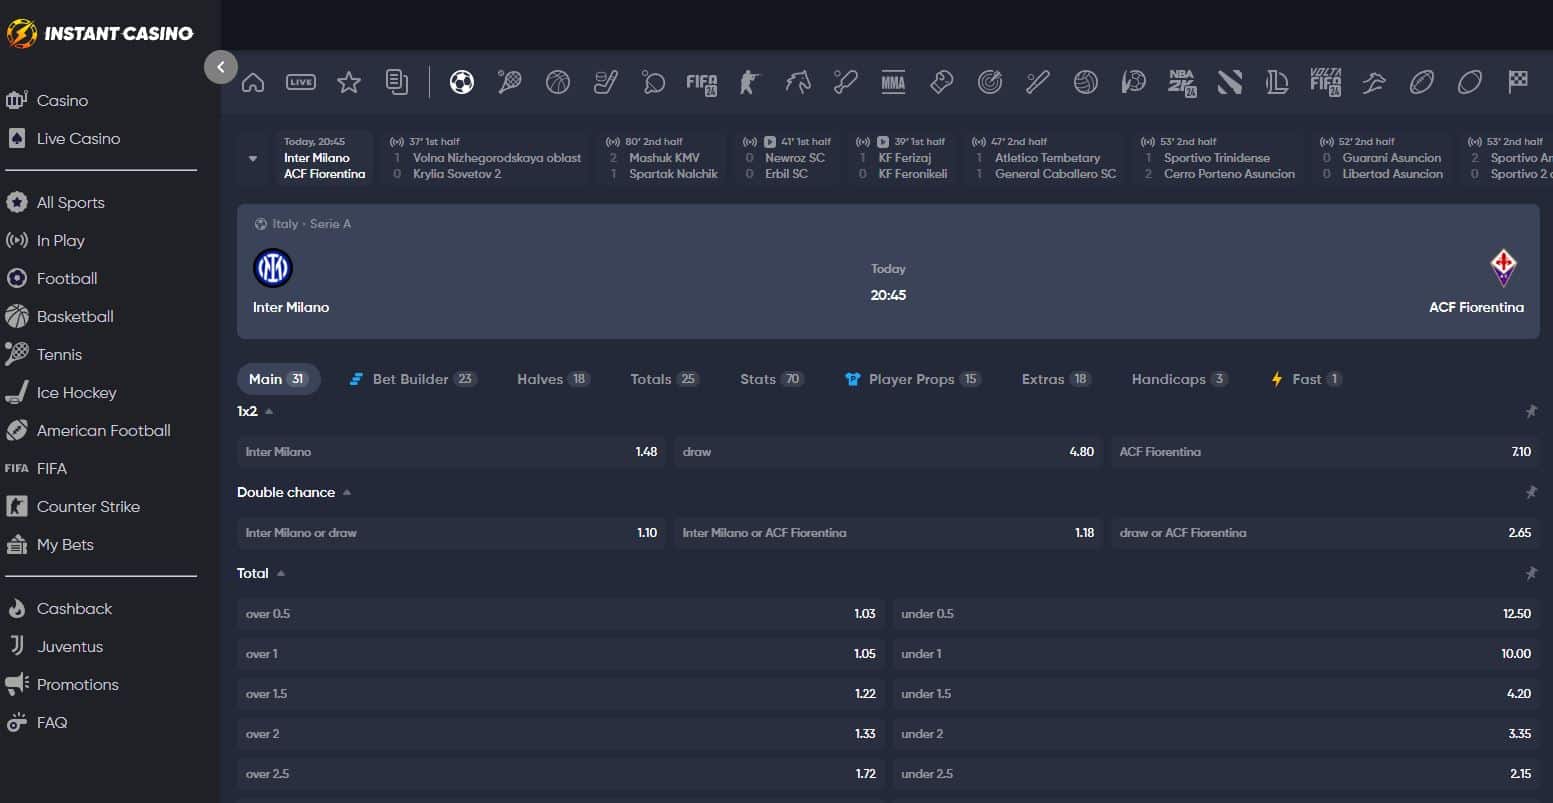The height and width of the screenshot is (803, 1553).
Task: Open the Cashback page
Action: pyautogui.click(x=74, y=608)
